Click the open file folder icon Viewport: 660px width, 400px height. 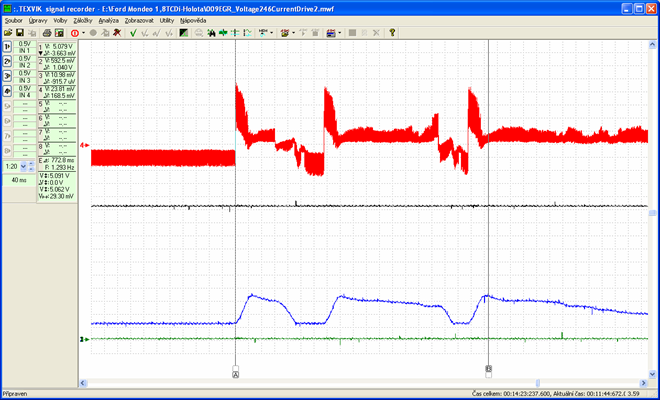click(7, 33)
